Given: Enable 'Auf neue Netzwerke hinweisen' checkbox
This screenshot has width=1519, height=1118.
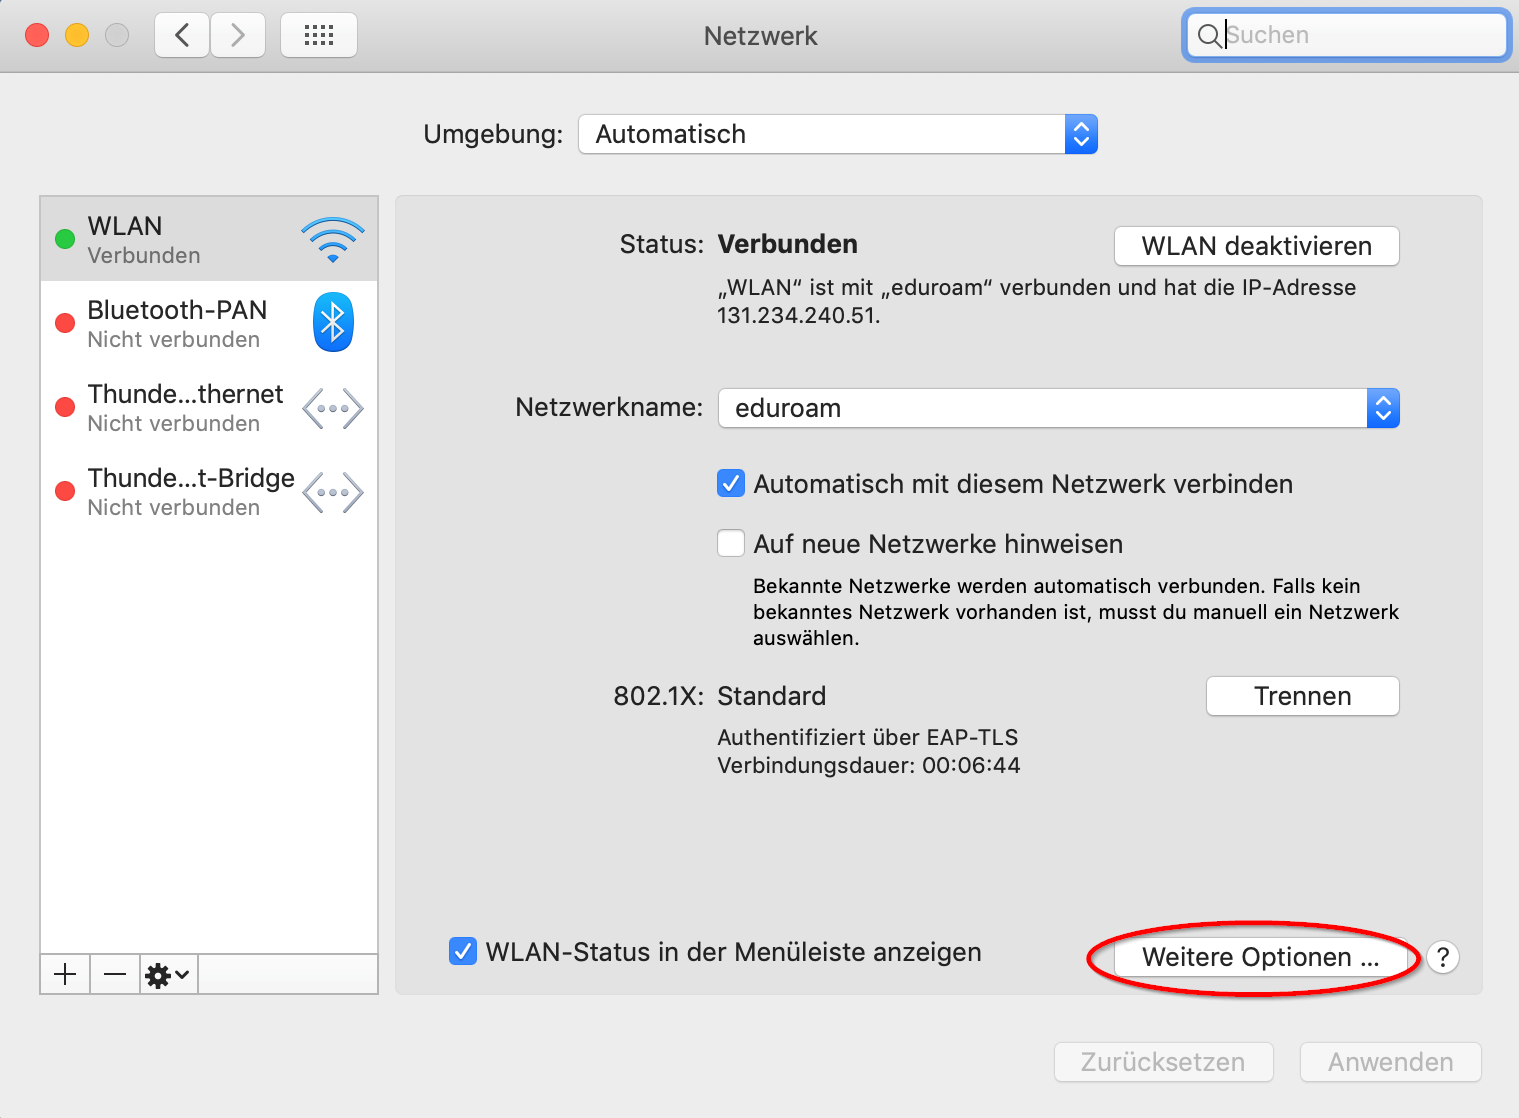Looking at the screenshot, I should click(731, 544).
